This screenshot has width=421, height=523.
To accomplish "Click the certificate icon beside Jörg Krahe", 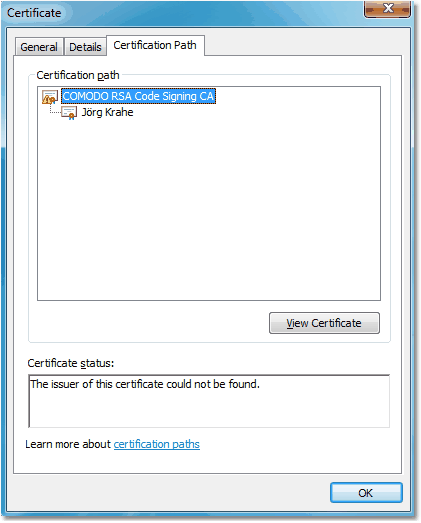I will click(69, 113).
